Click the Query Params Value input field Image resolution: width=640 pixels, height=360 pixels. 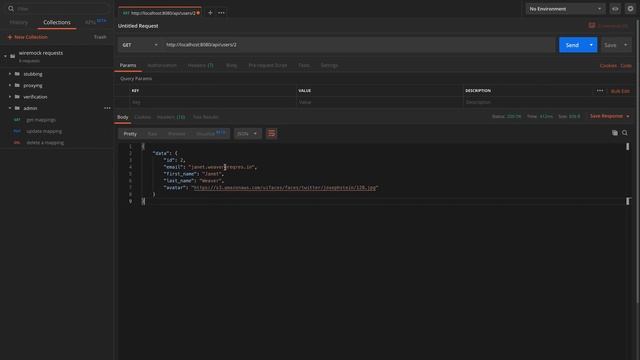(x=380, y=102)
